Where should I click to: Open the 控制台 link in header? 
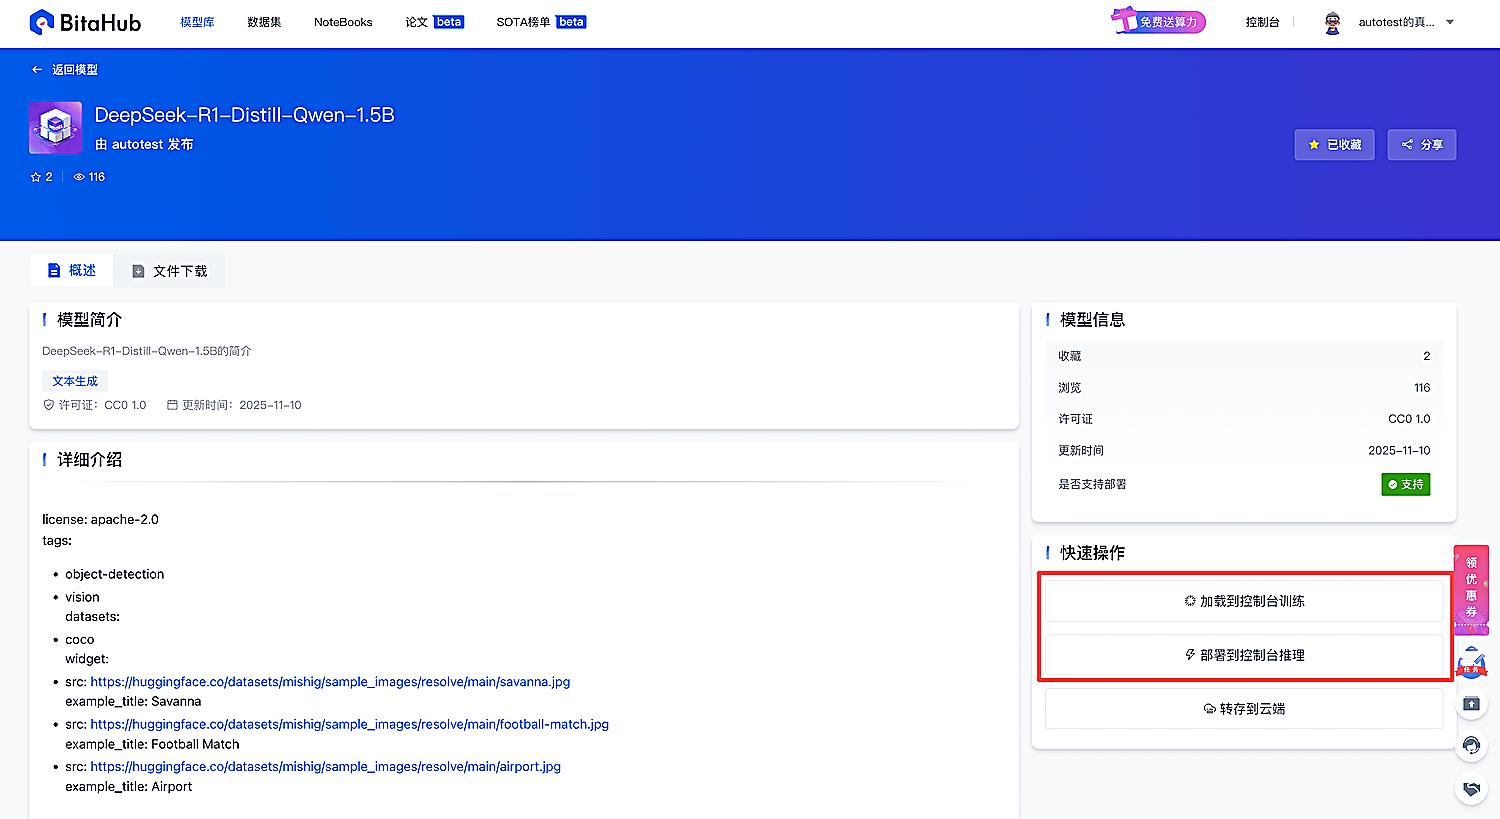coord(1262,22)
